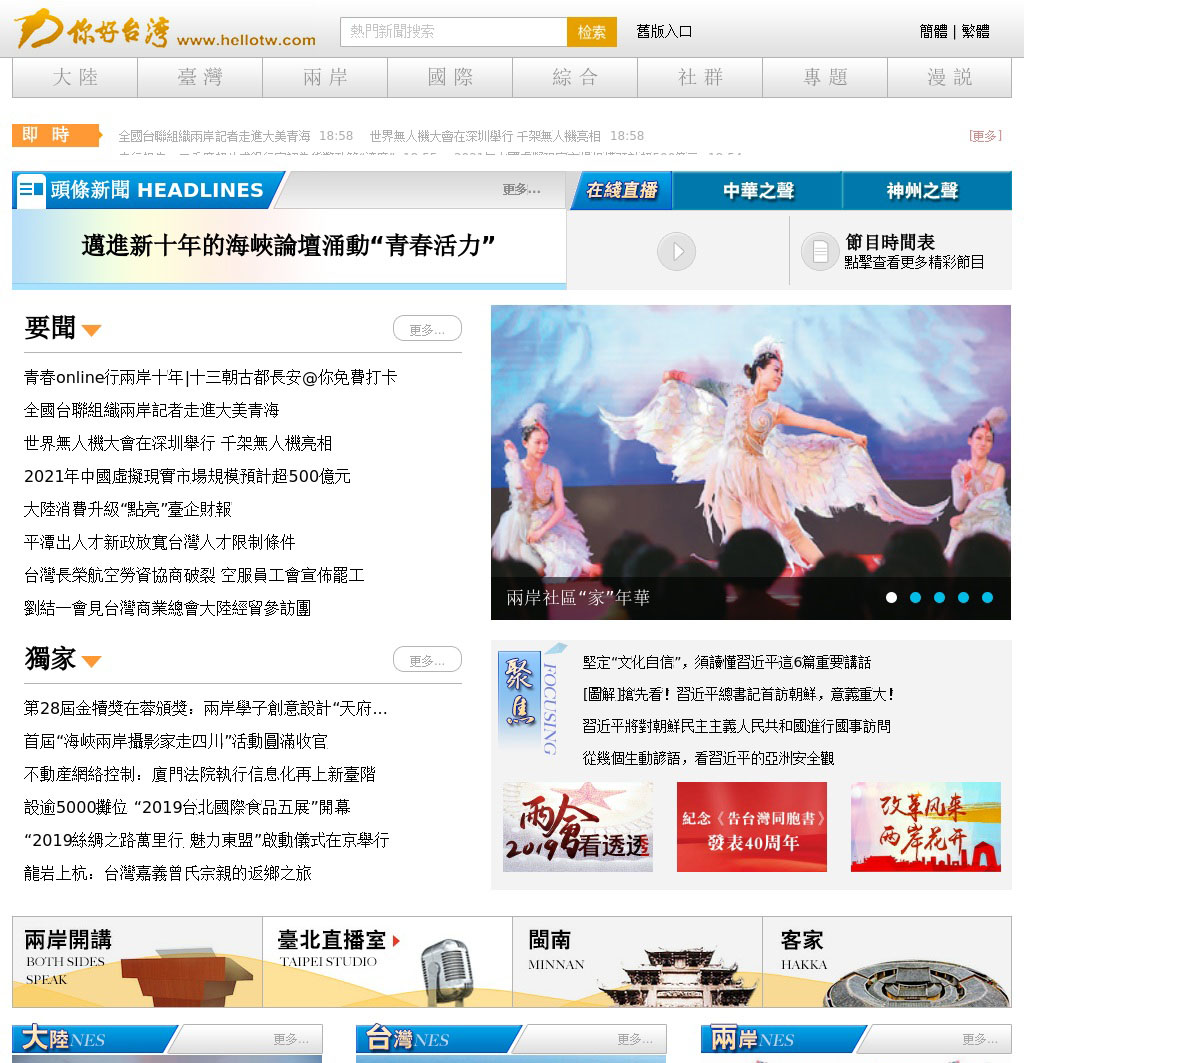Open article 青春online行兩岸十年
Screen dimensions: 1200x1063
[x=210, y=378]
